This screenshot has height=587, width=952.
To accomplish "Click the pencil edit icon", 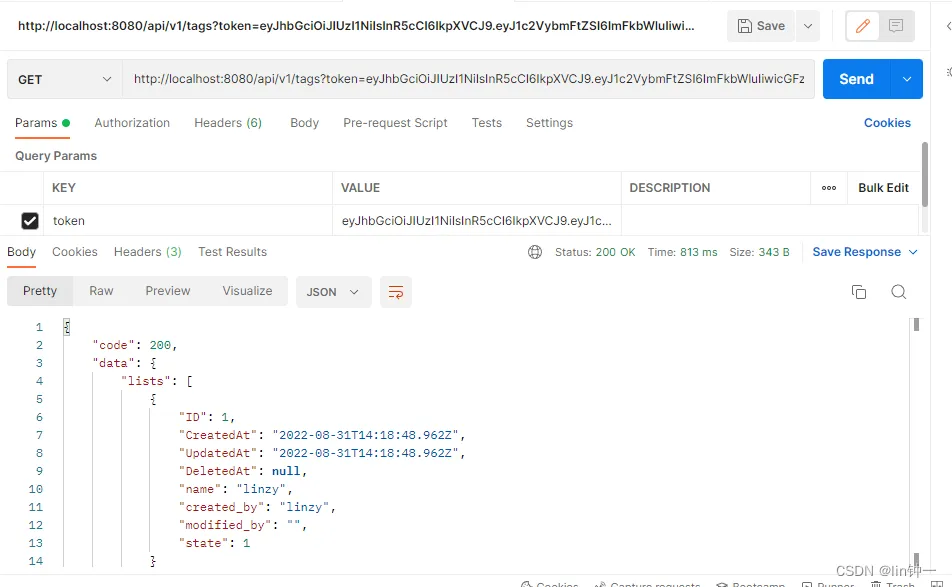I will (862, 26).
